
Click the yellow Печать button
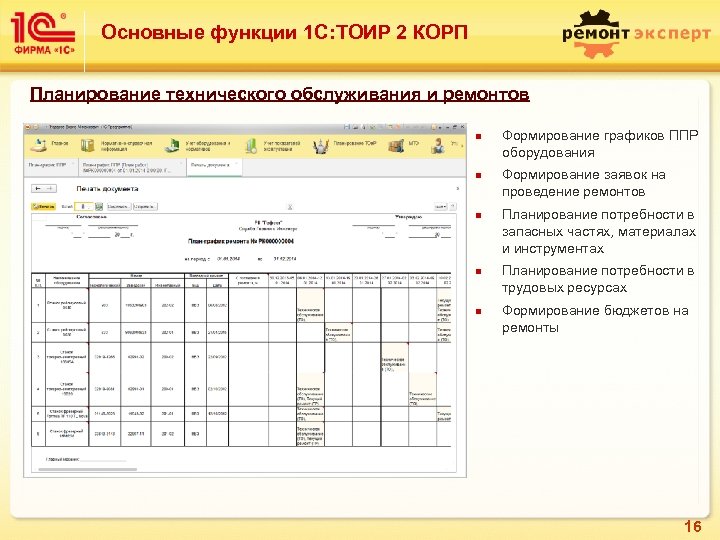(x=44, y=207)
